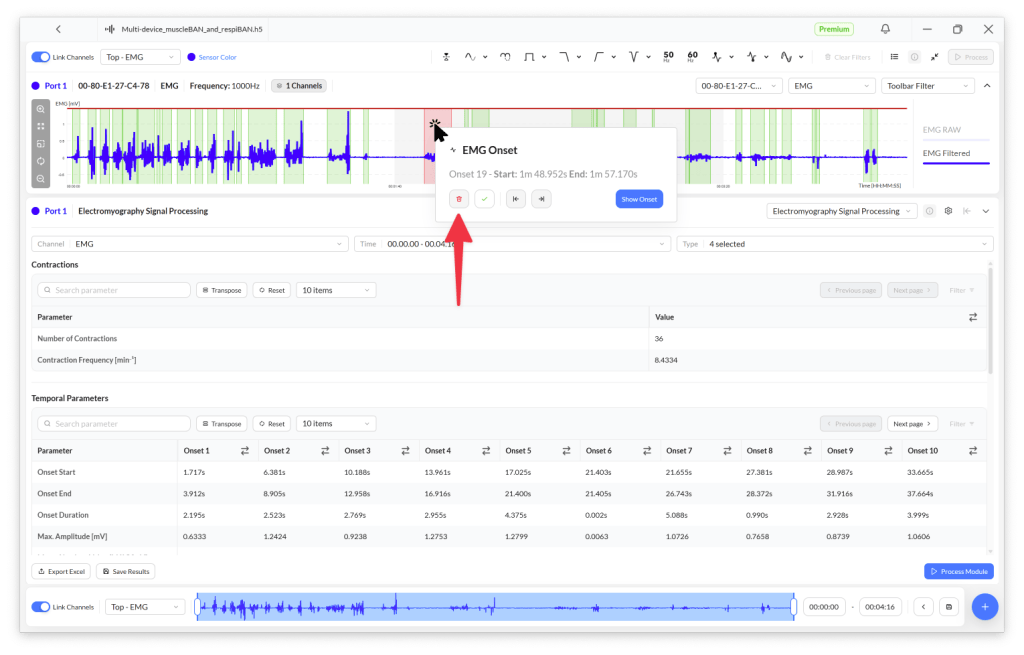
Task: Click the info icon beside Electromyography dropdown
Action: 929,211
